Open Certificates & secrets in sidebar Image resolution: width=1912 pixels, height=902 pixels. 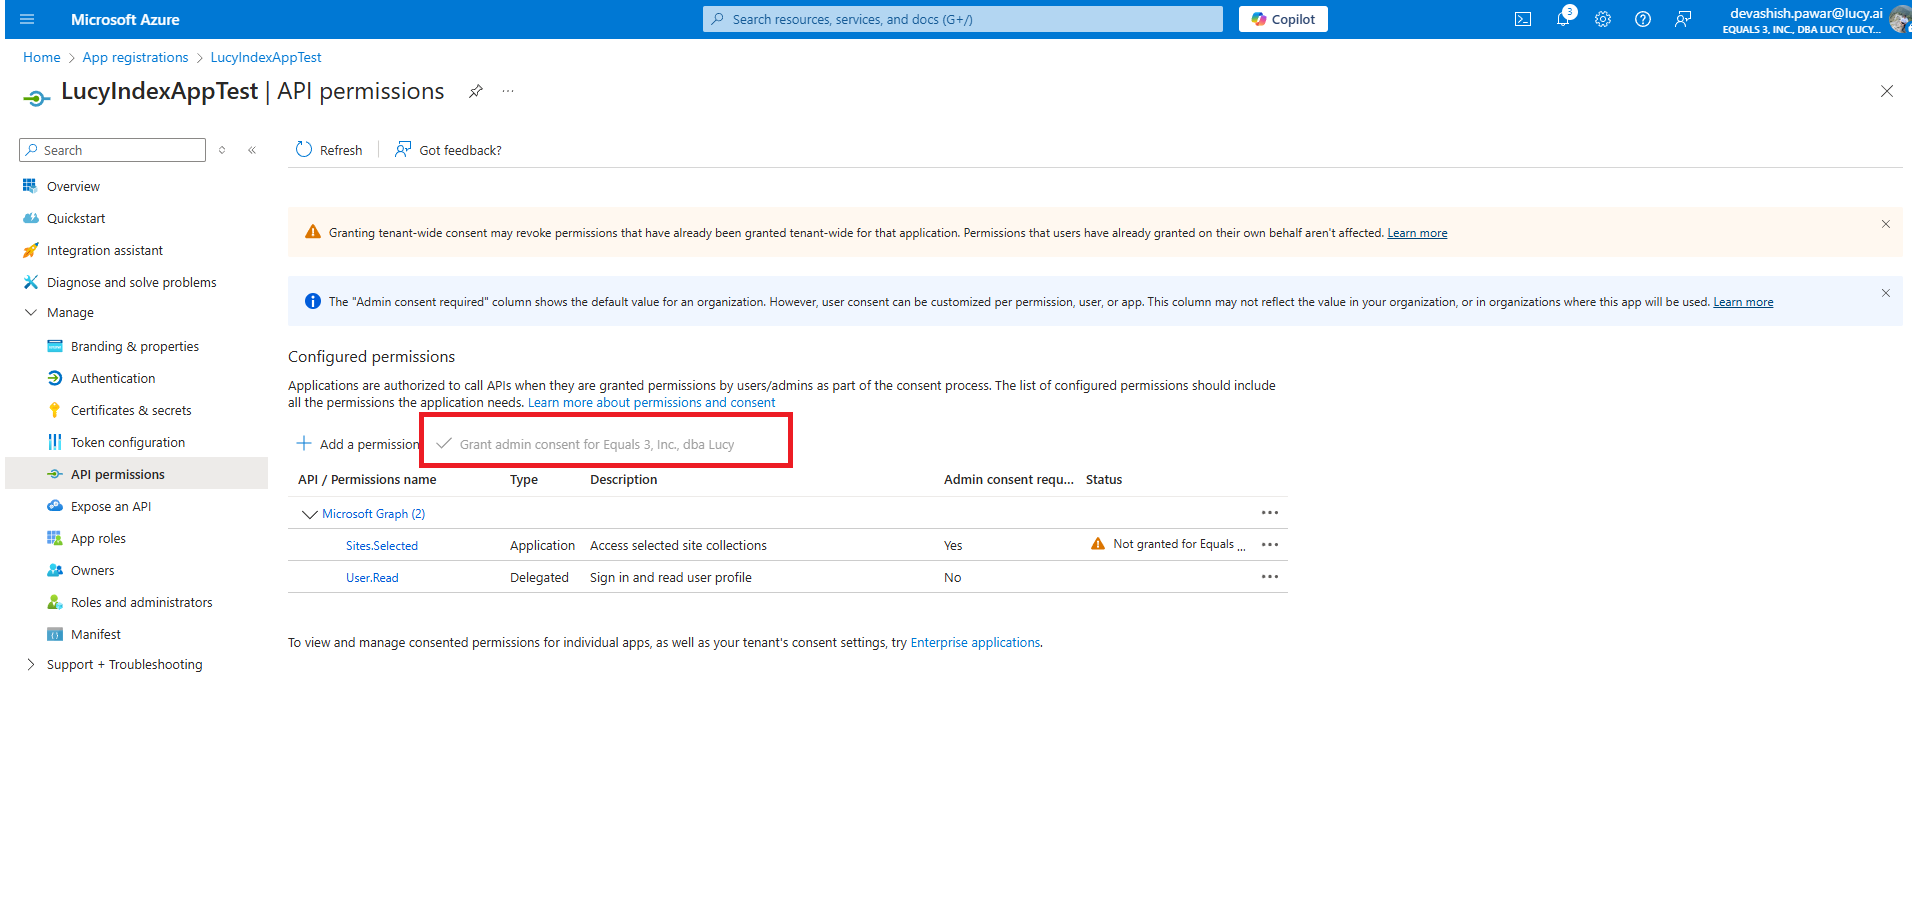click(x=130, y=410)
